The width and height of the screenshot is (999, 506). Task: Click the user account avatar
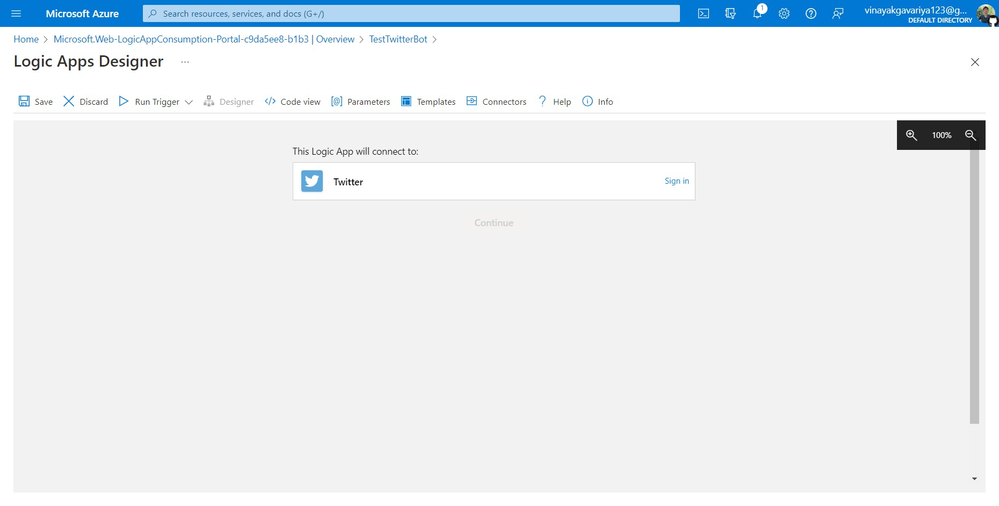(986, 13)
